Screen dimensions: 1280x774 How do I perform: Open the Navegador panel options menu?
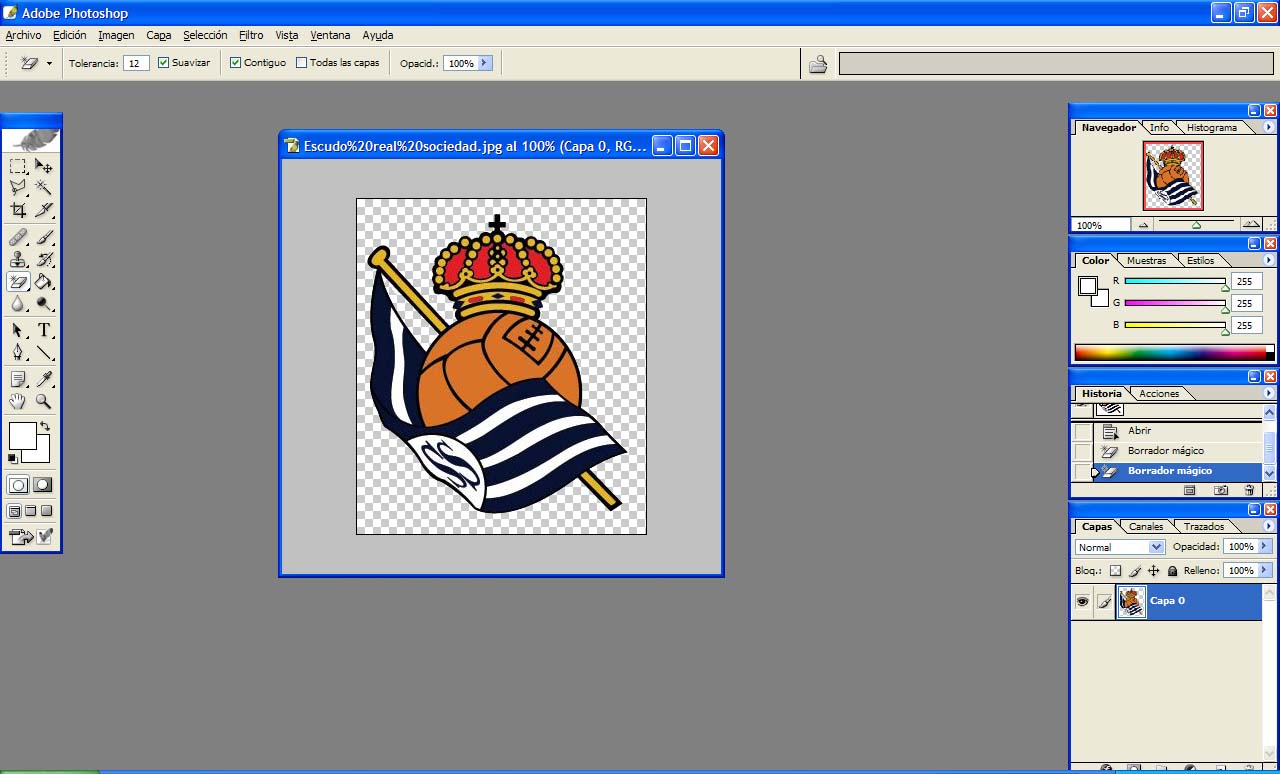click(1269, 128)
